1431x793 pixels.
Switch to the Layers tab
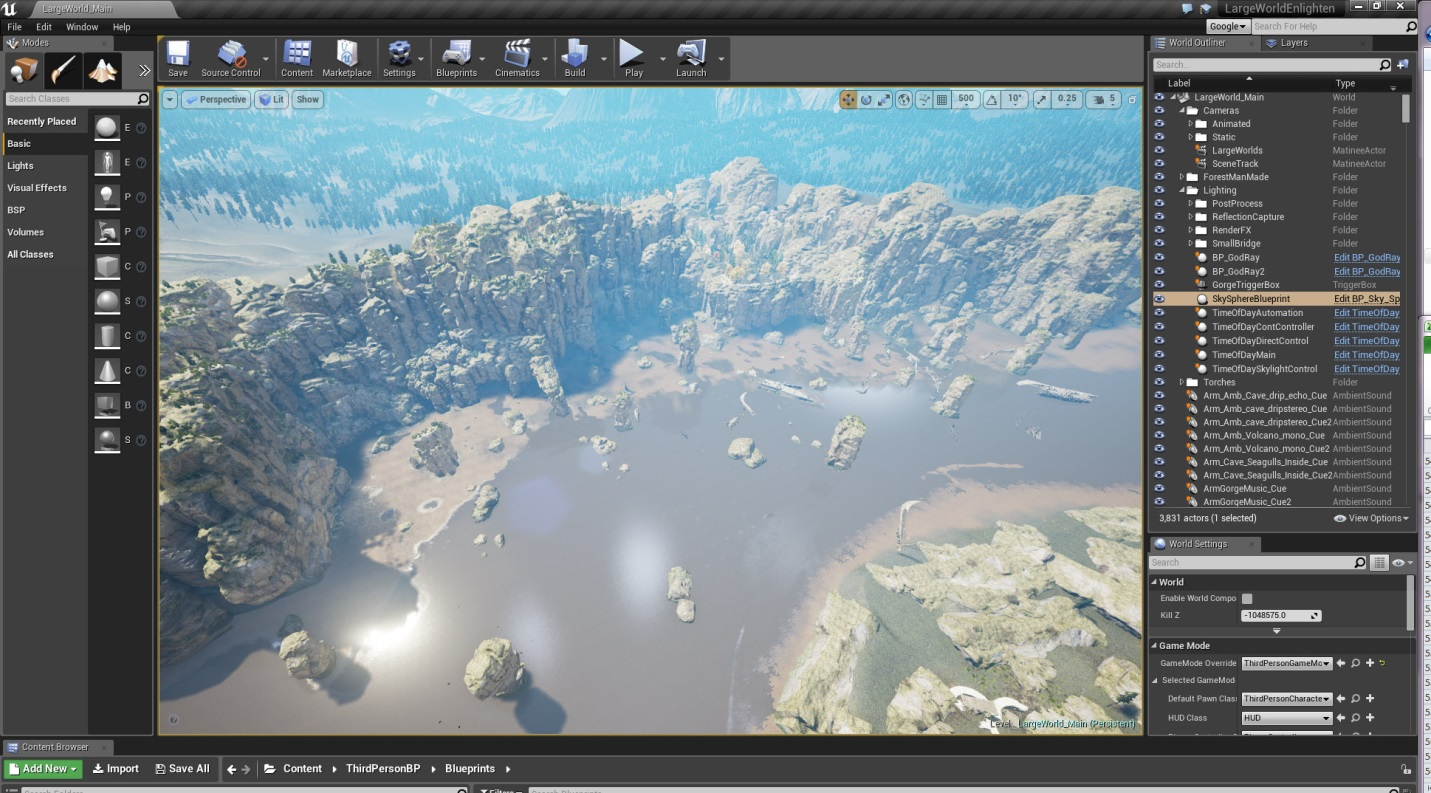click(1292, 43)
